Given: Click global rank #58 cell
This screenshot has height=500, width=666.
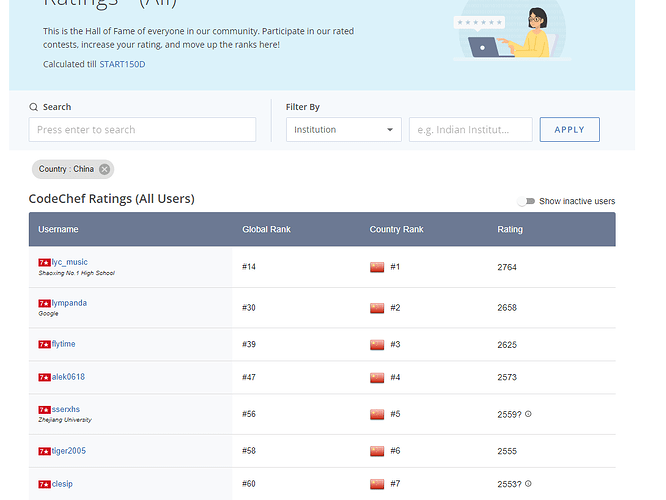Looking at the screenshot, I should 249,451.
